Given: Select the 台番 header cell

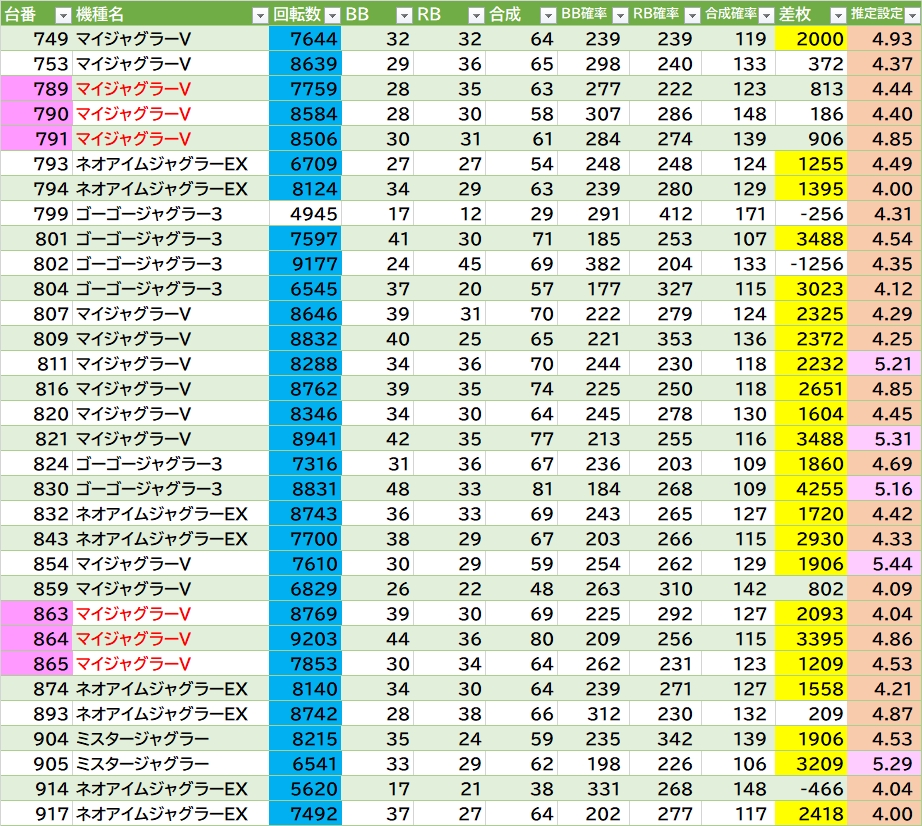Looking at the screenshot, I should tap(36, 14).
